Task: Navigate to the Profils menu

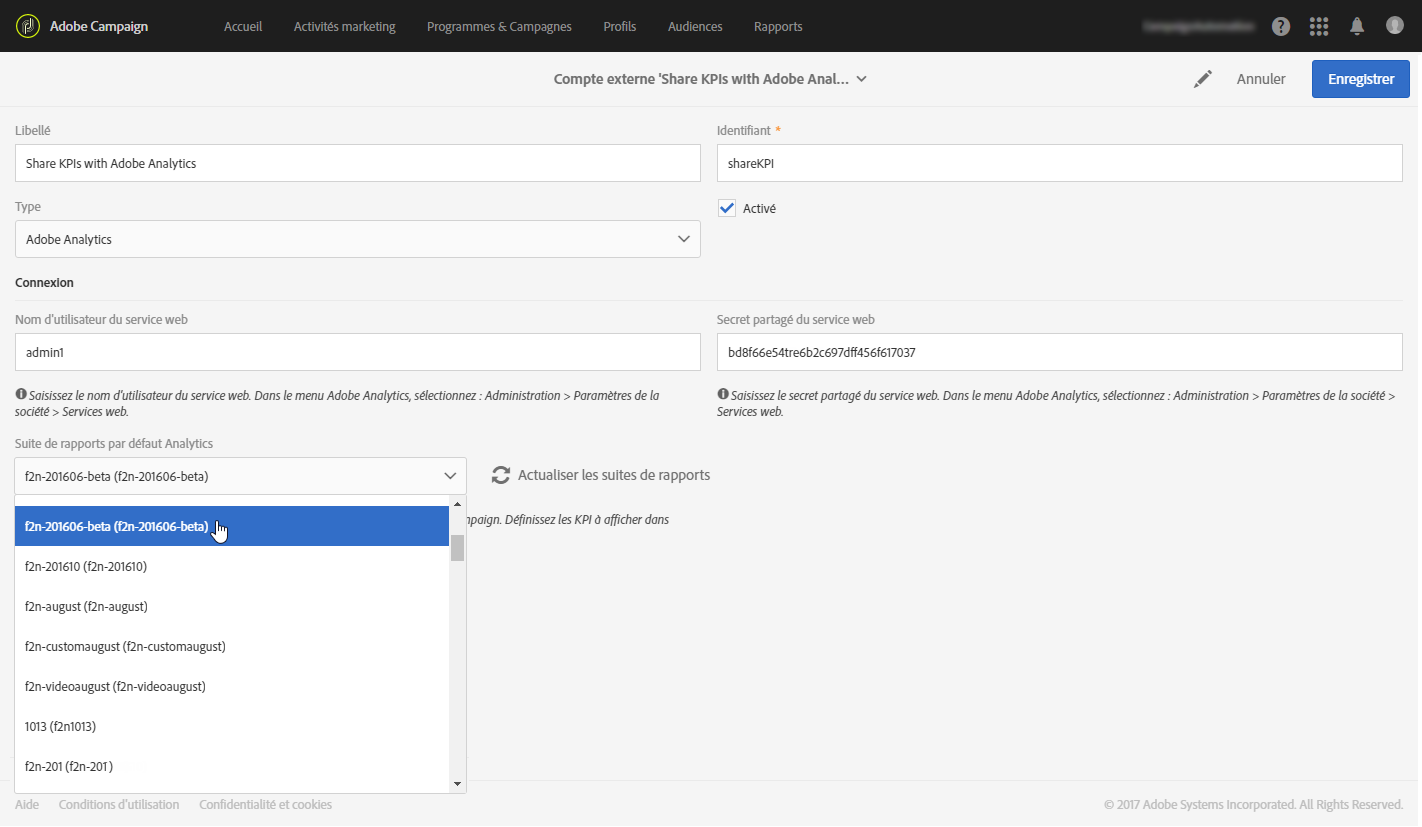Action: pos(620,26)
